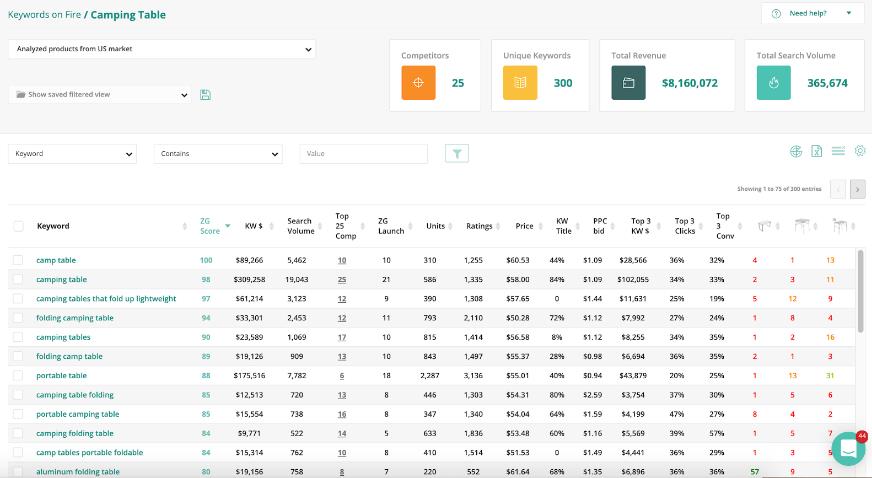Screen dimensions: 872x478
Task: Click the Need help question mark icon
Action: tap(776, 13)
